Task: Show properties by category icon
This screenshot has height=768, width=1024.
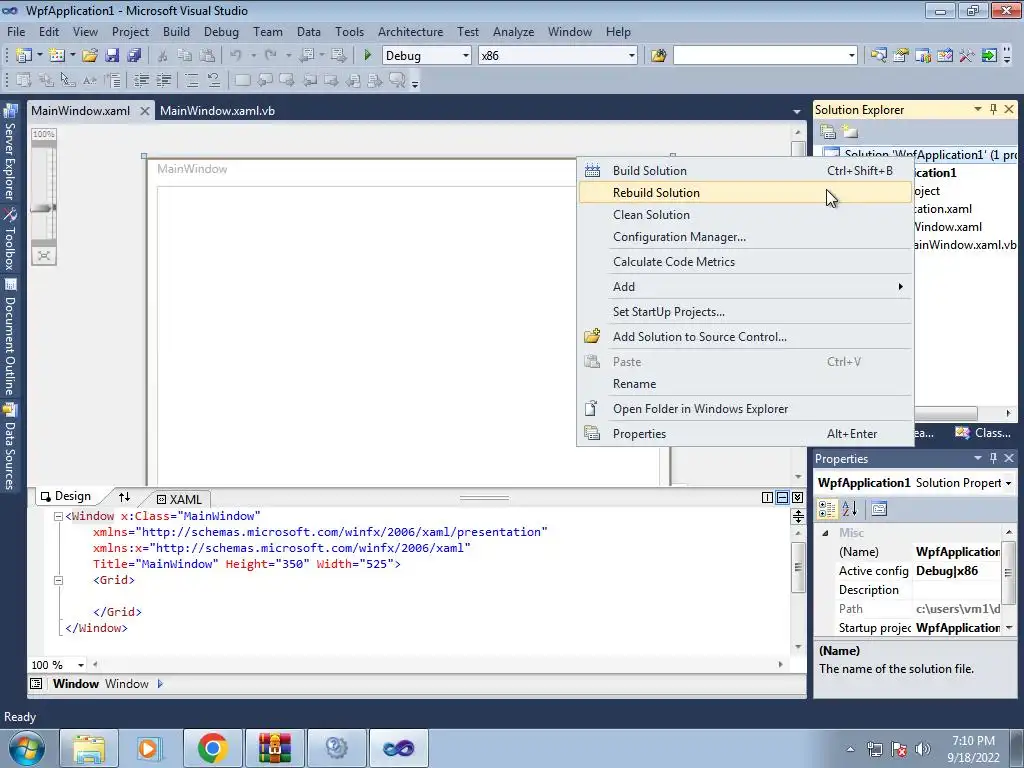Action: point(827,508)
